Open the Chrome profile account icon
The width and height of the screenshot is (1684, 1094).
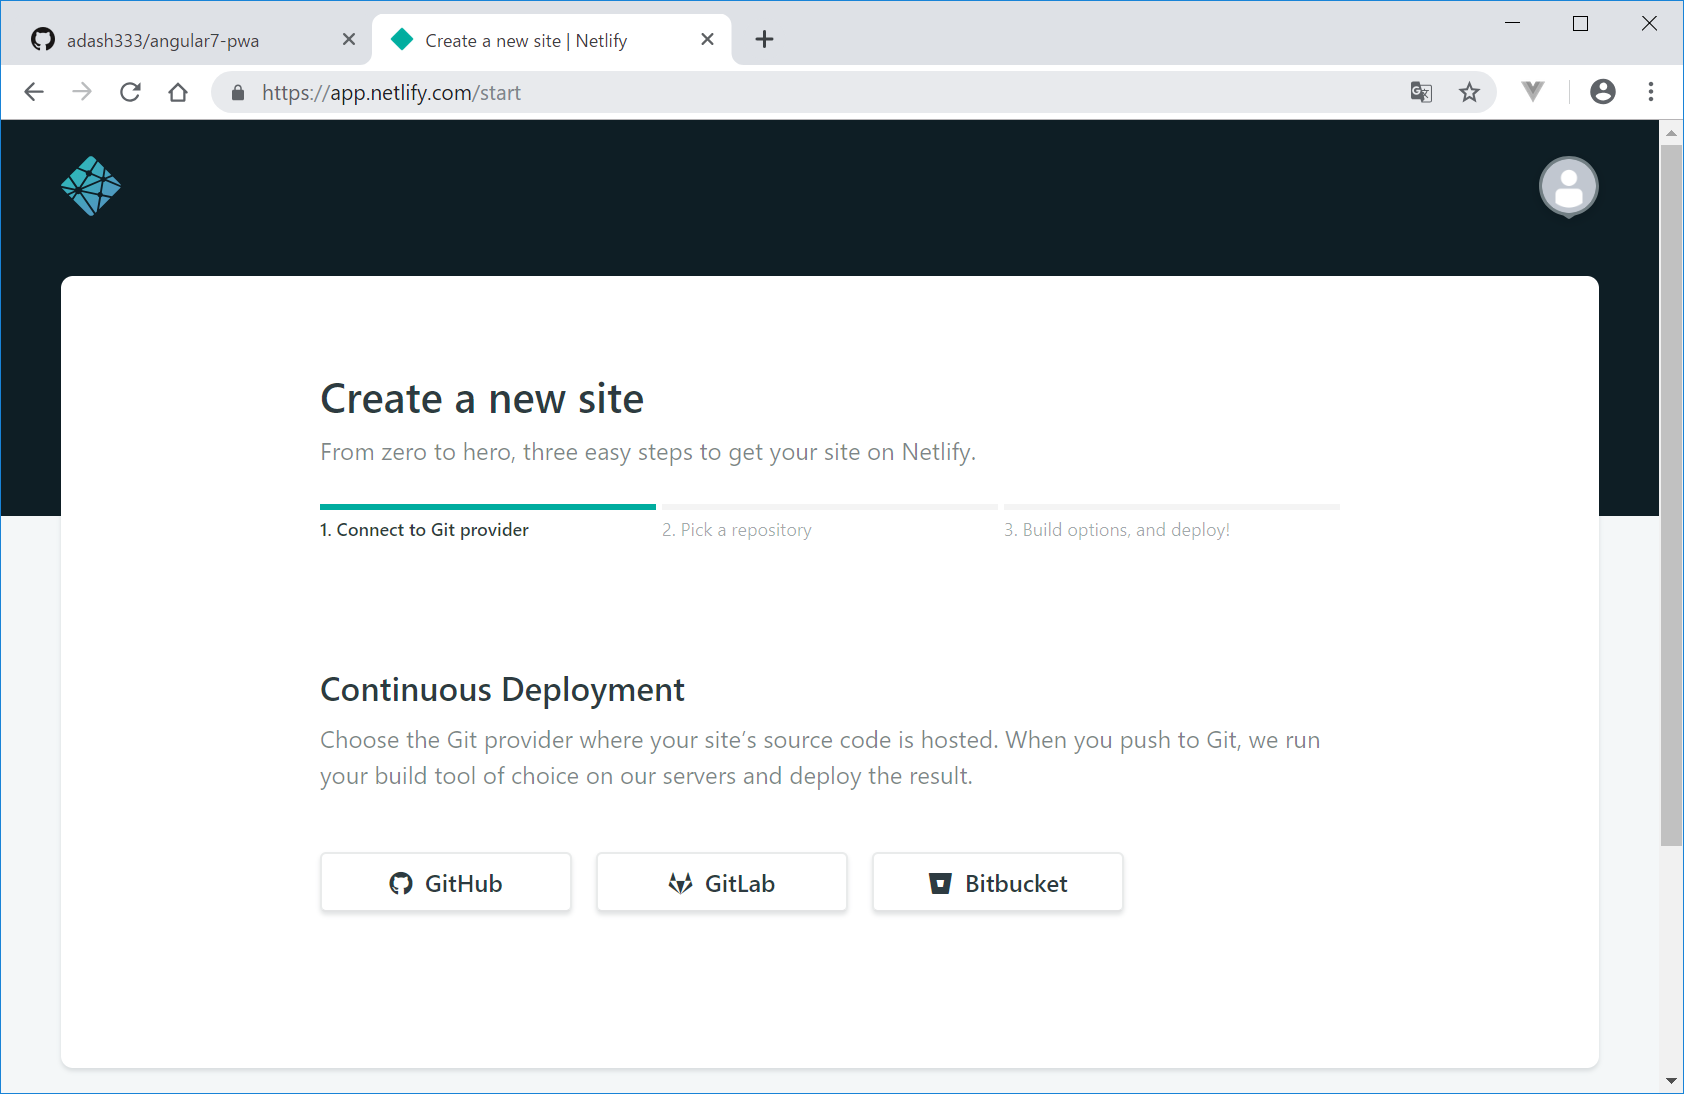point(1602,92)
